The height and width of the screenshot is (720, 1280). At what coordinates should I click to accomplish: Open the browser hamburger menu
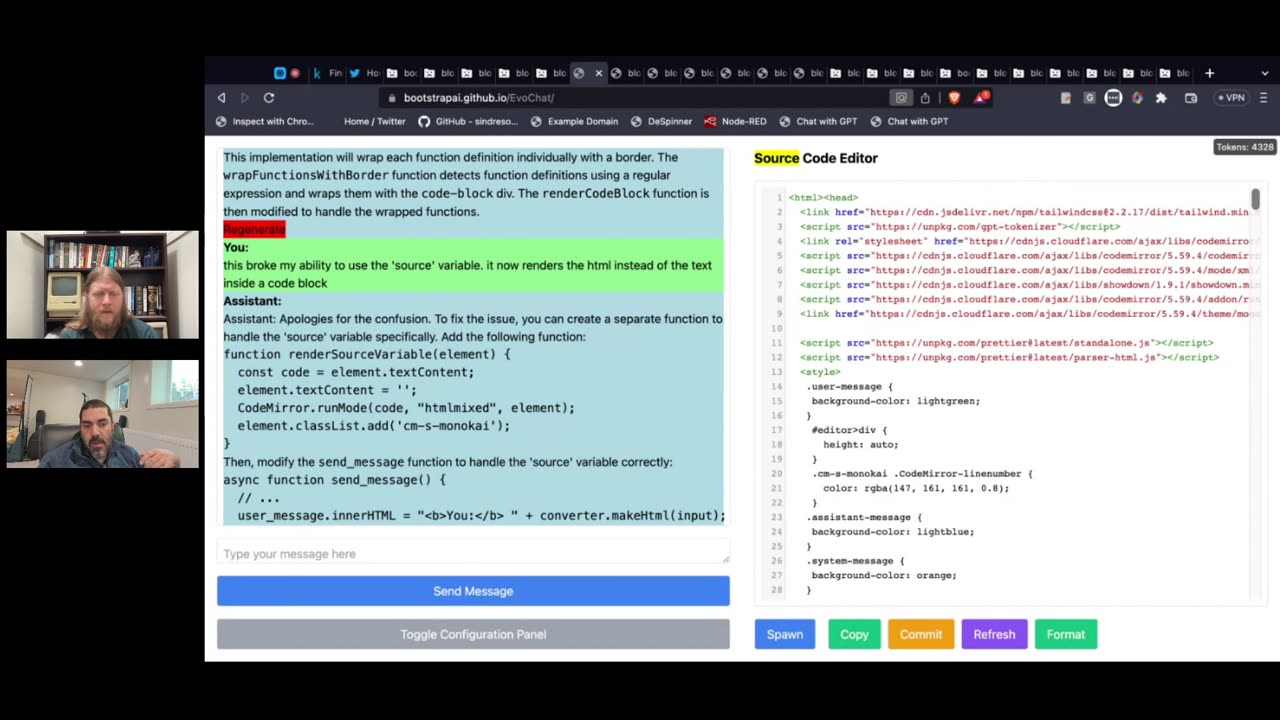(x=1264, y=98)
